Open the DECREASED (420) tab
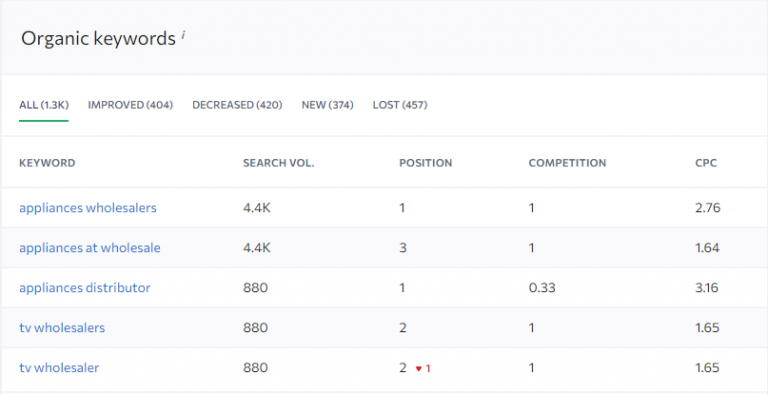 (x=237, y=105)
